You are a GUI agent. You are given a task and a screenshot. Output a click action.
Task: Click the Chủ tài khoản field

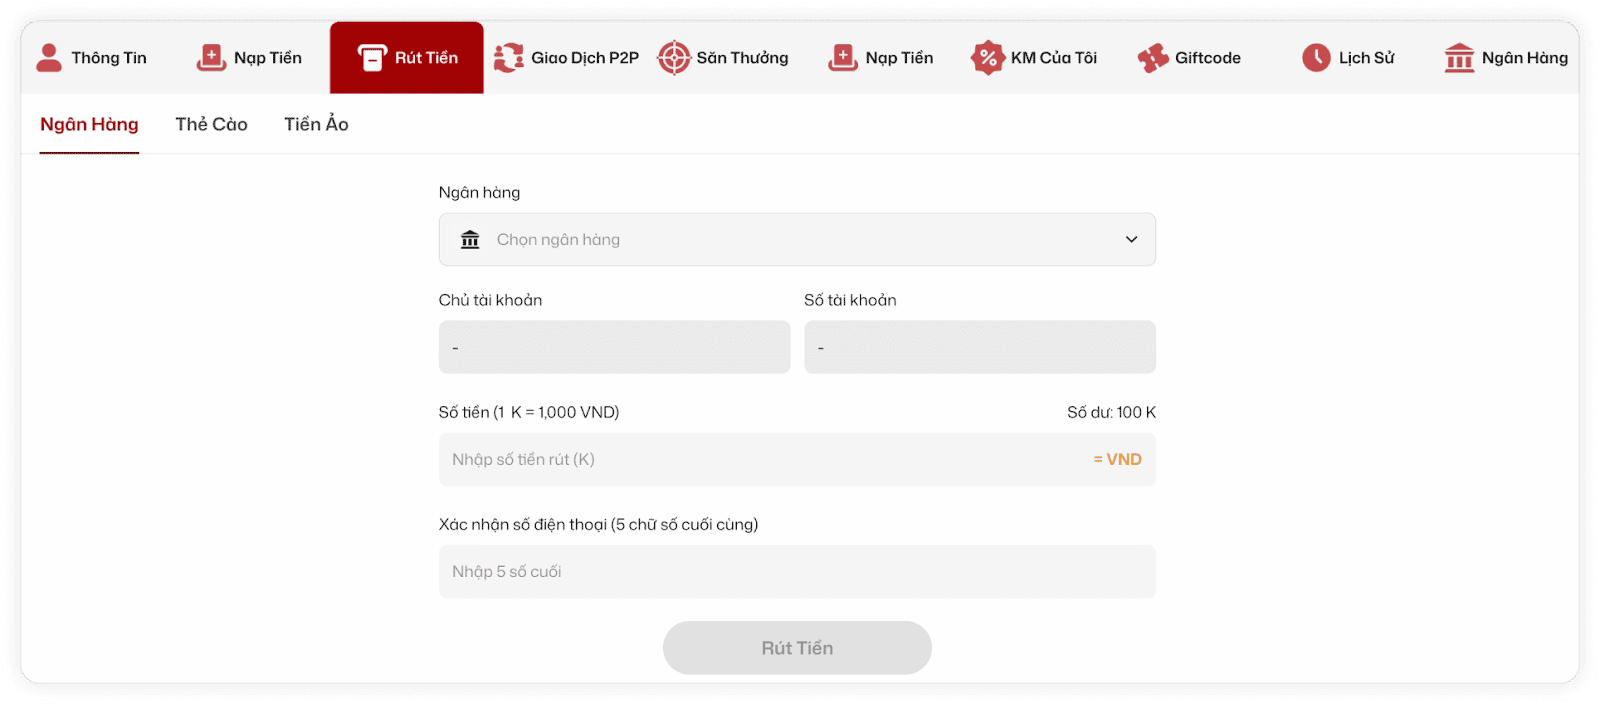614,348
